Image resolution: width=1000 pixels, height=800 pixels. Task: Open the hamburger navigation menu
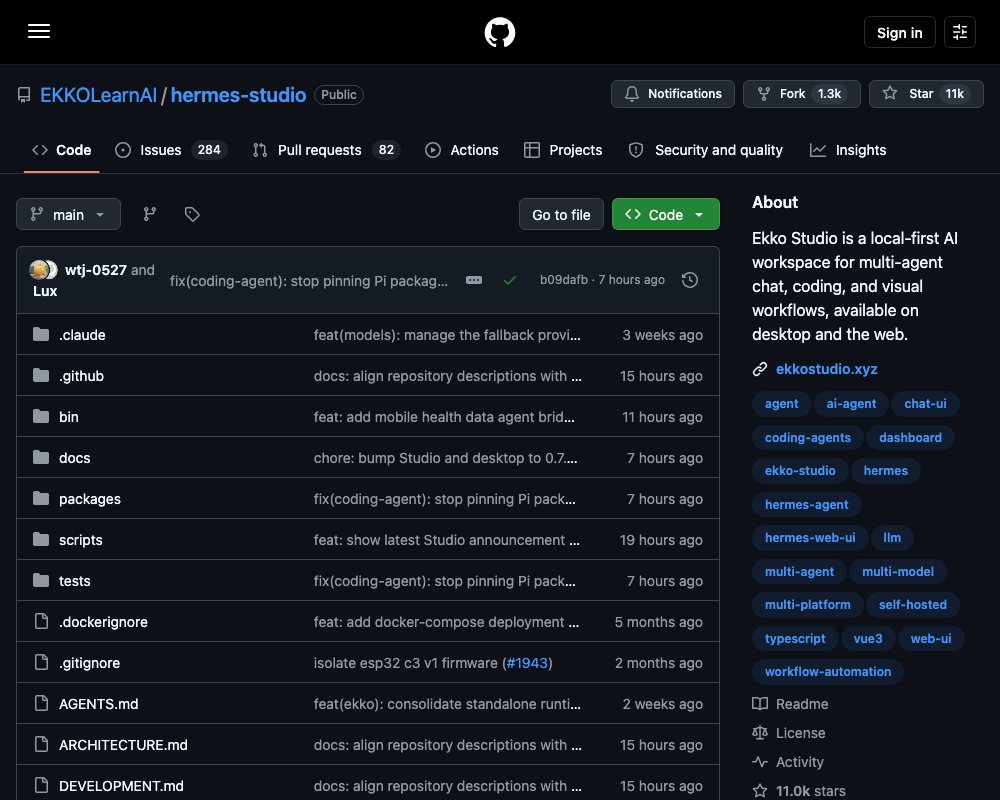(39, 31)
